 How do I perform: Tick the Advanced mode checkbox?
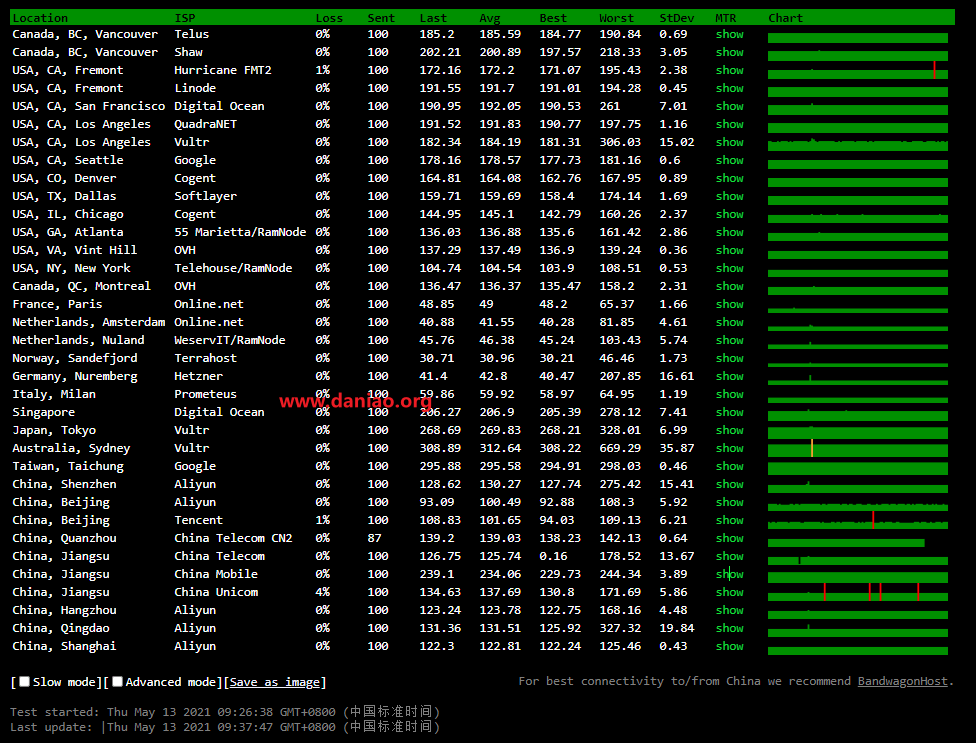pos(117,682)
